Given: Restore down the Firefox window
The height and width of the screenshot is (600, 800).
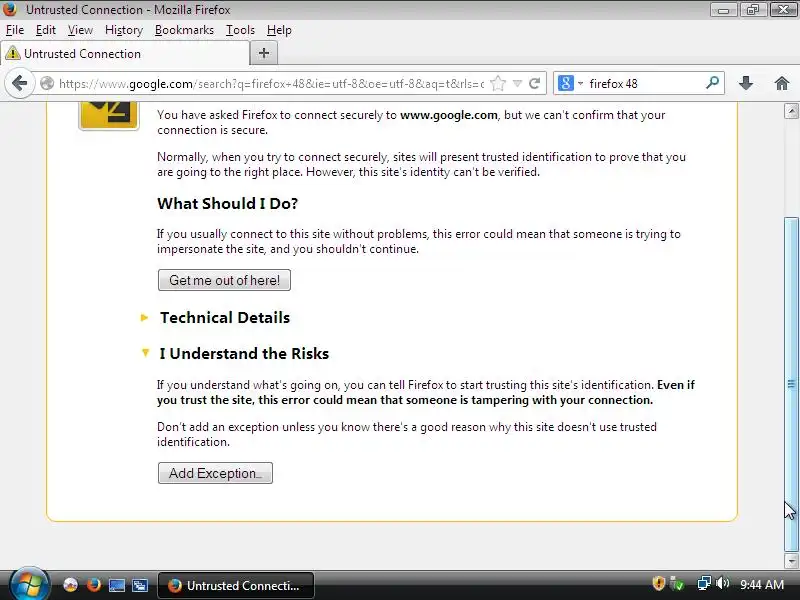Looking at the screenshot, I should [753, 10].
